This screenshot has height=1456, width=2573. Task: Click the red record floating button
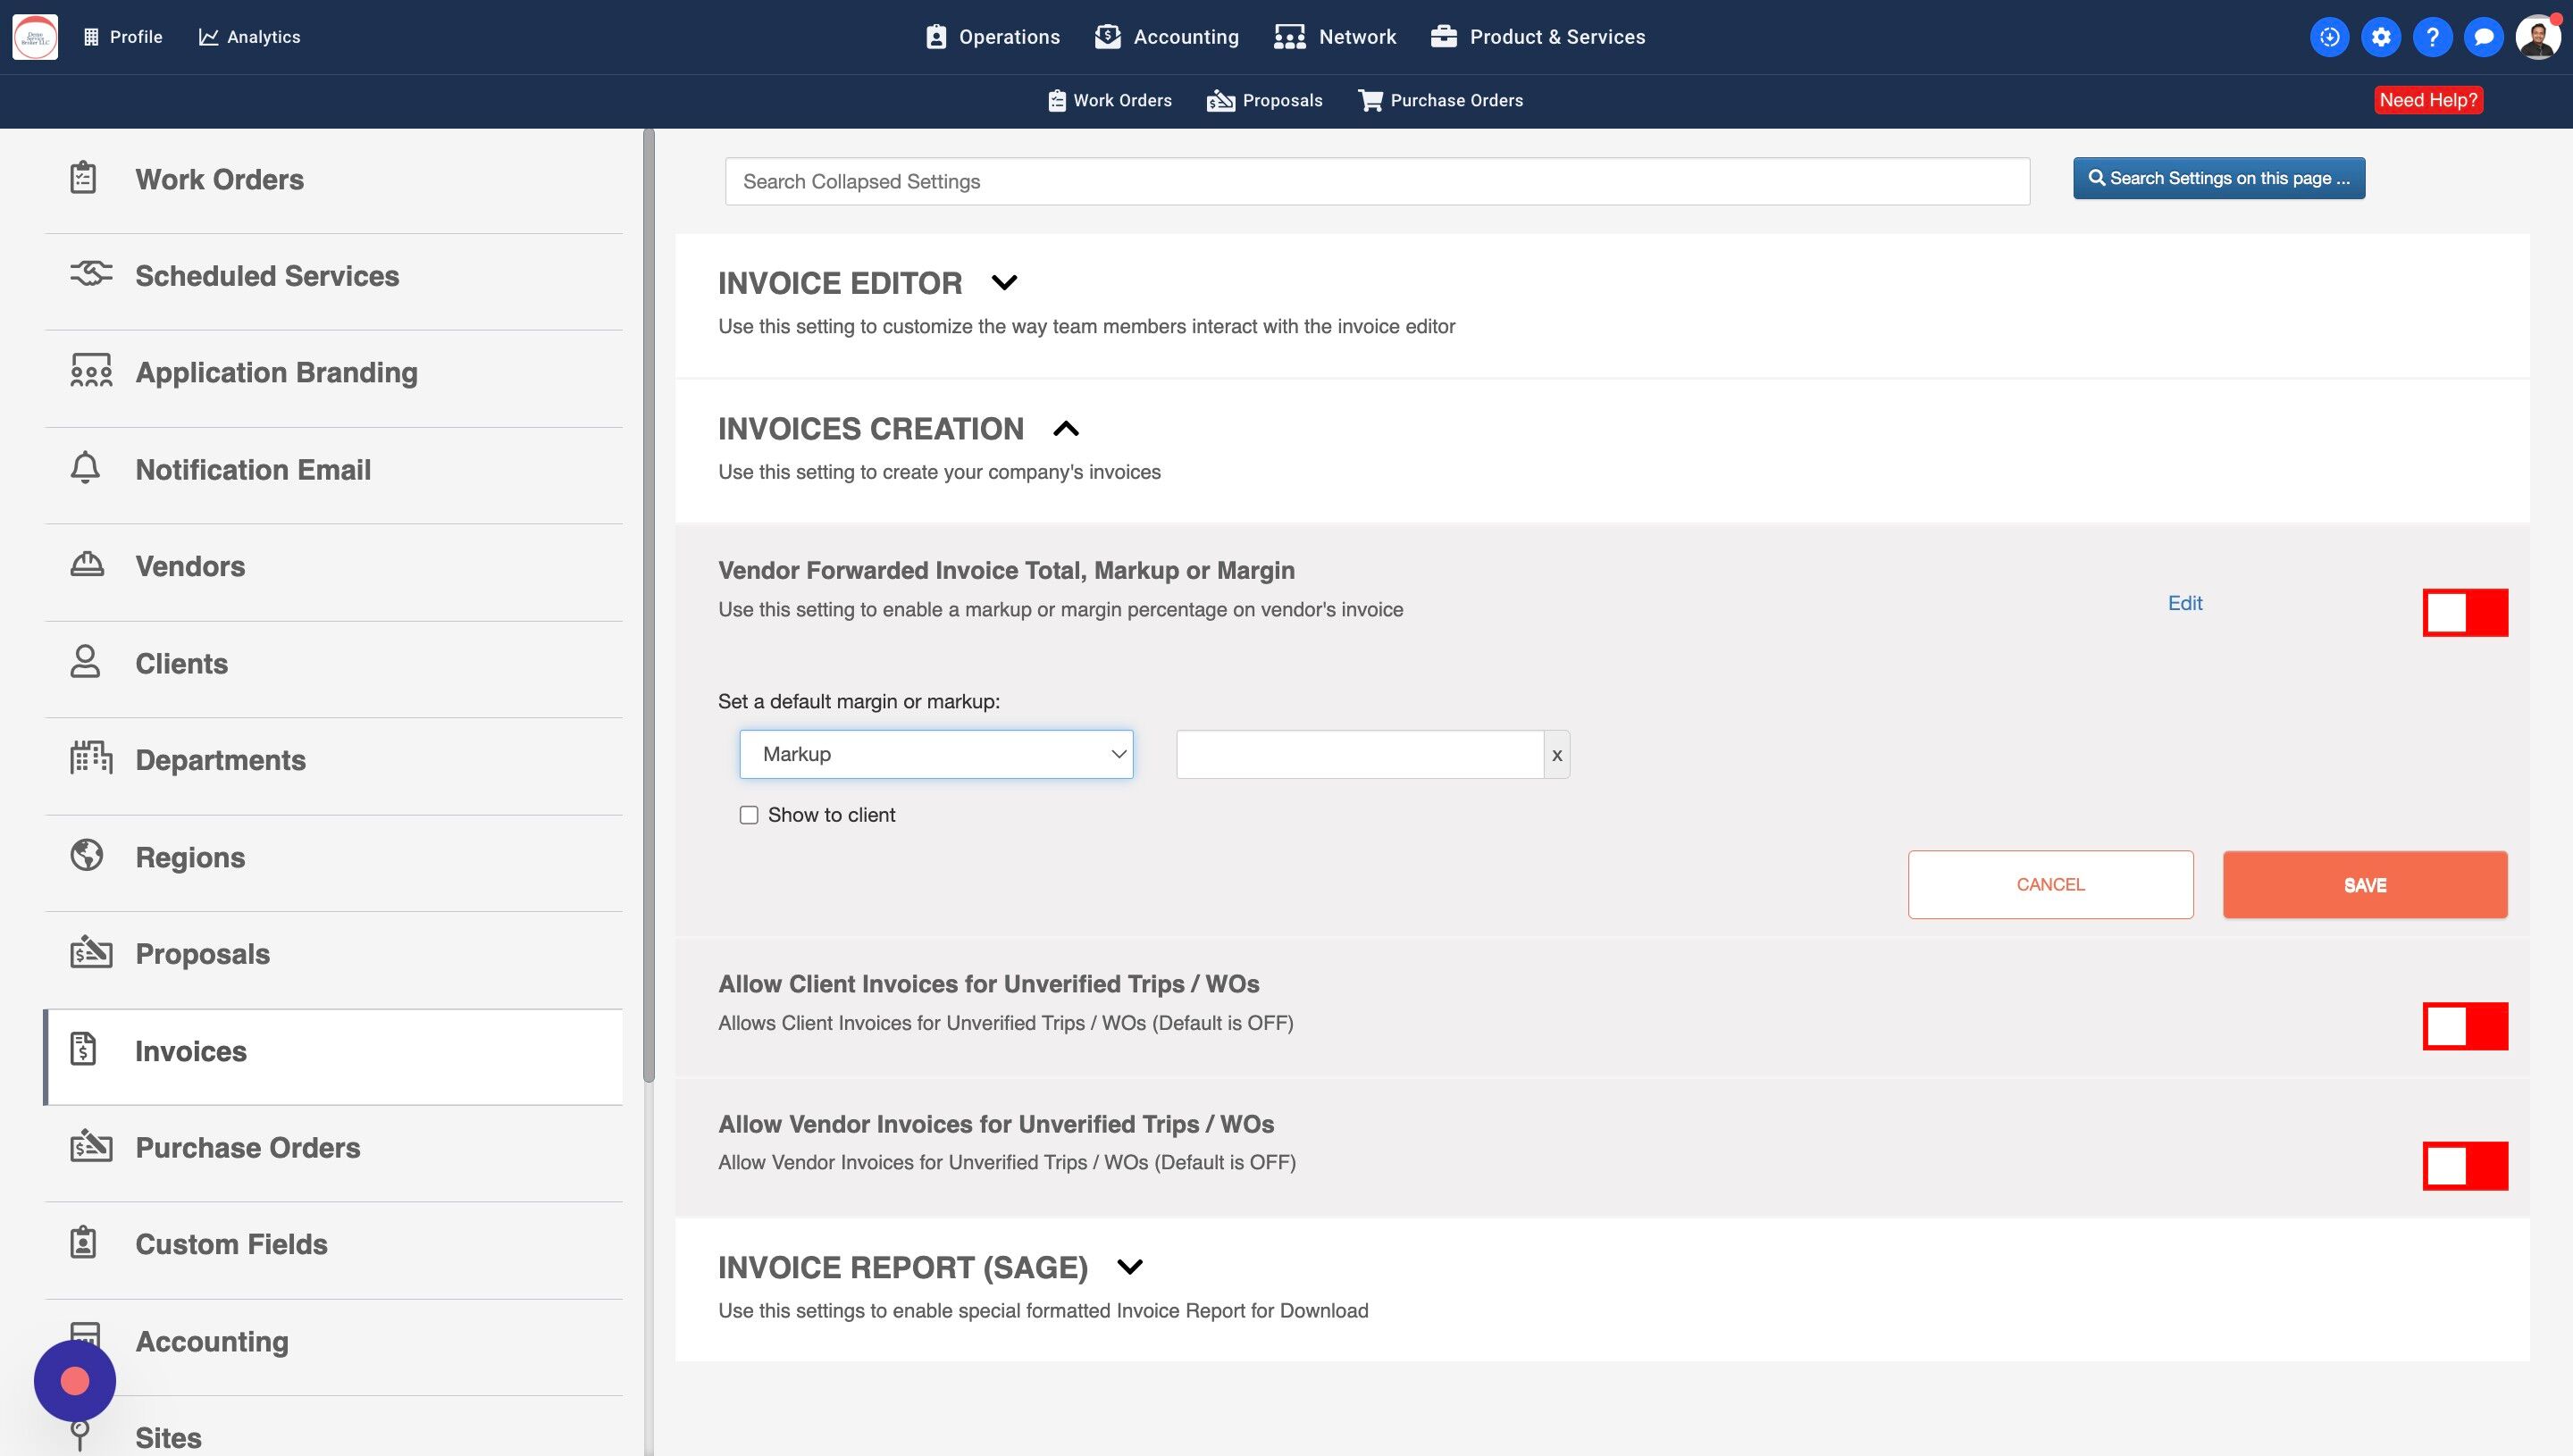click(x=75, y=1381)
